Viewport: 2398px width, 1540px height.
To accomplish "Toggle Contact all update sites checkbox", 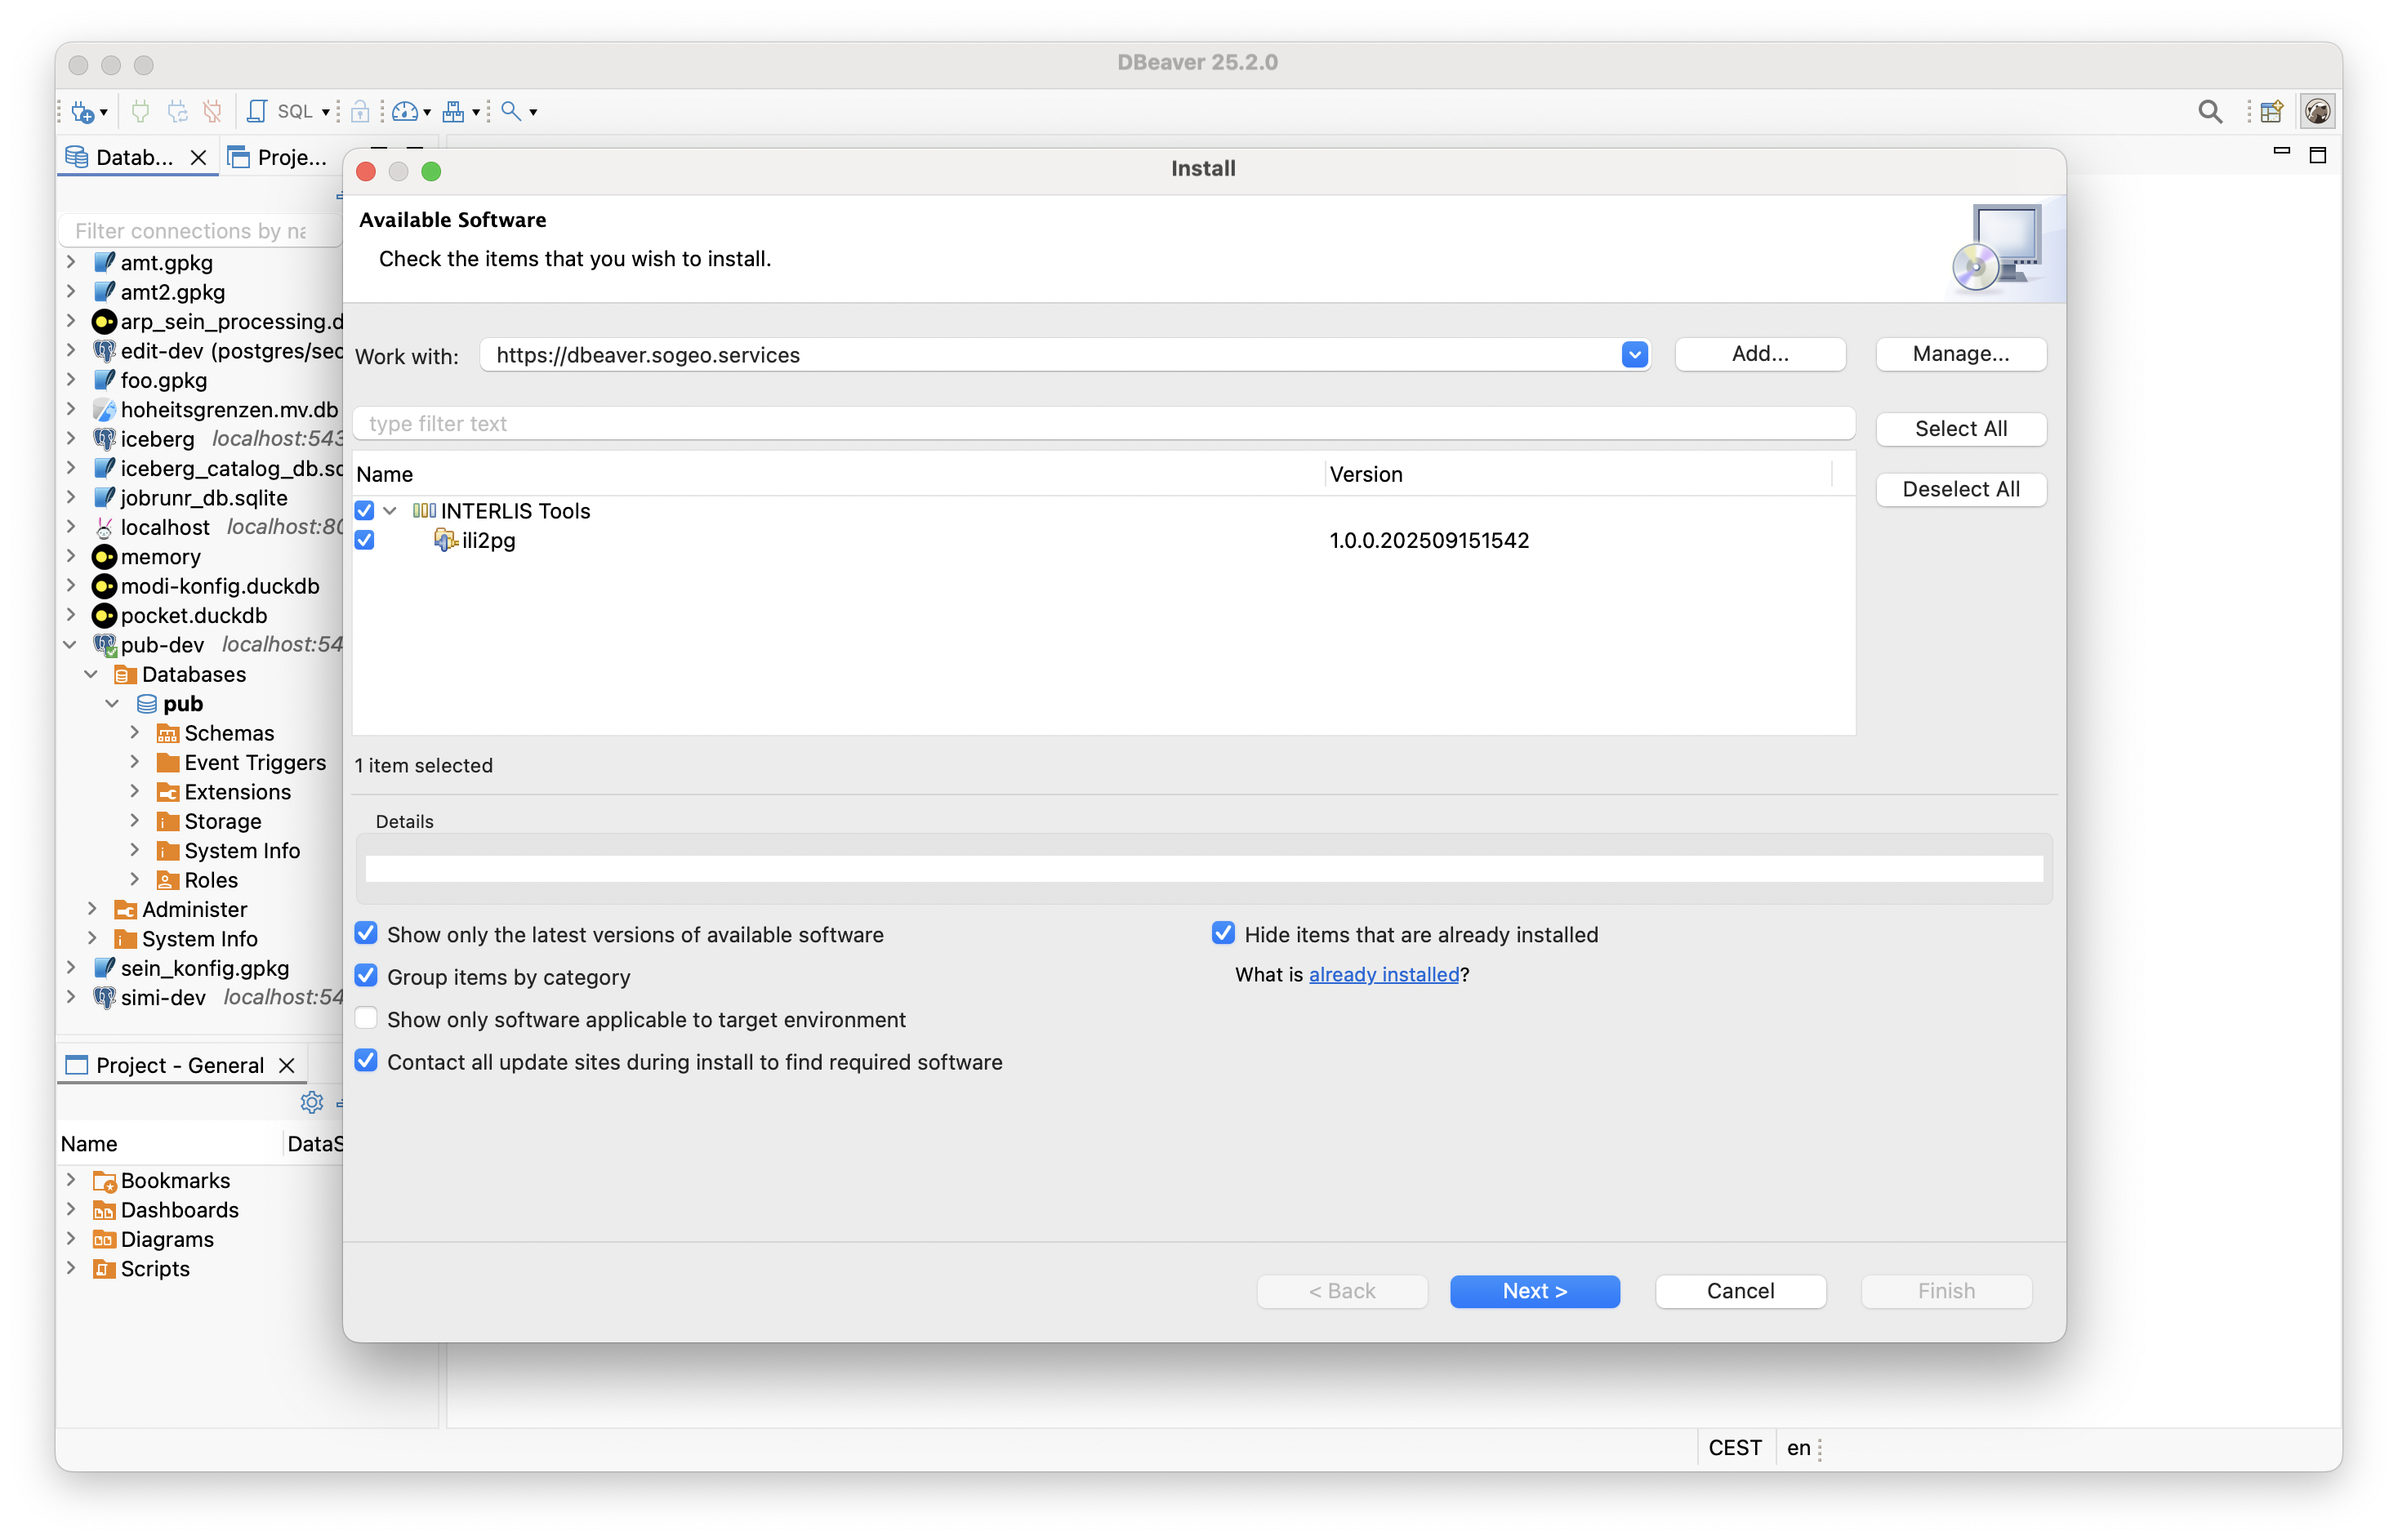I will coord(366,1061).
